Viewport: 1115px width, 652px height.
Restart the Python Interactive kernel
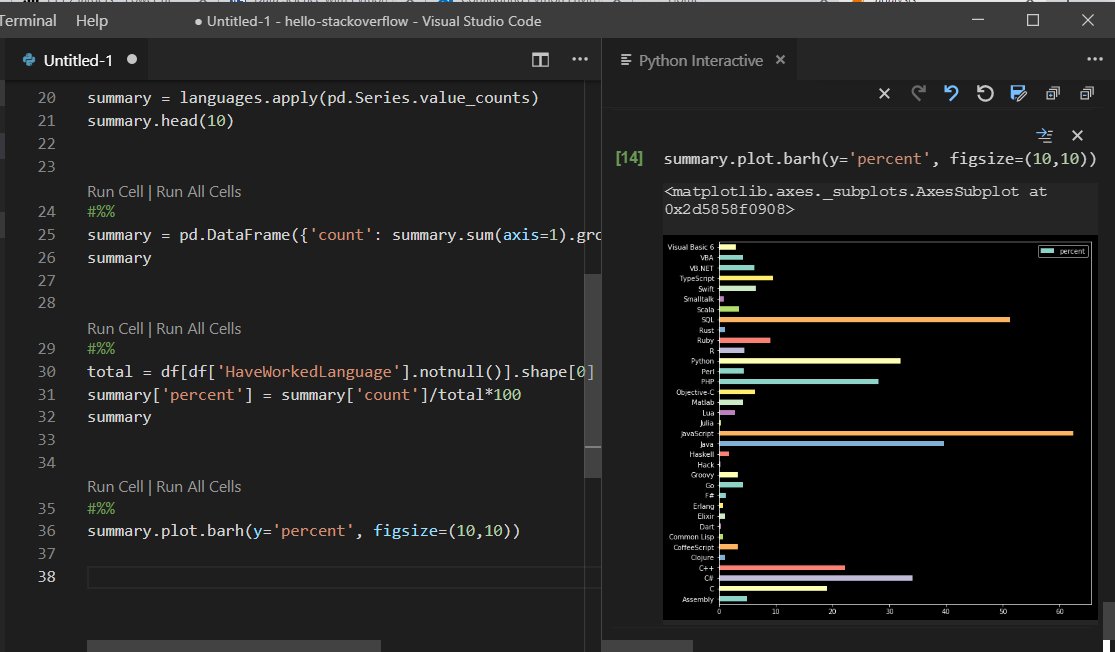(985, 93)
